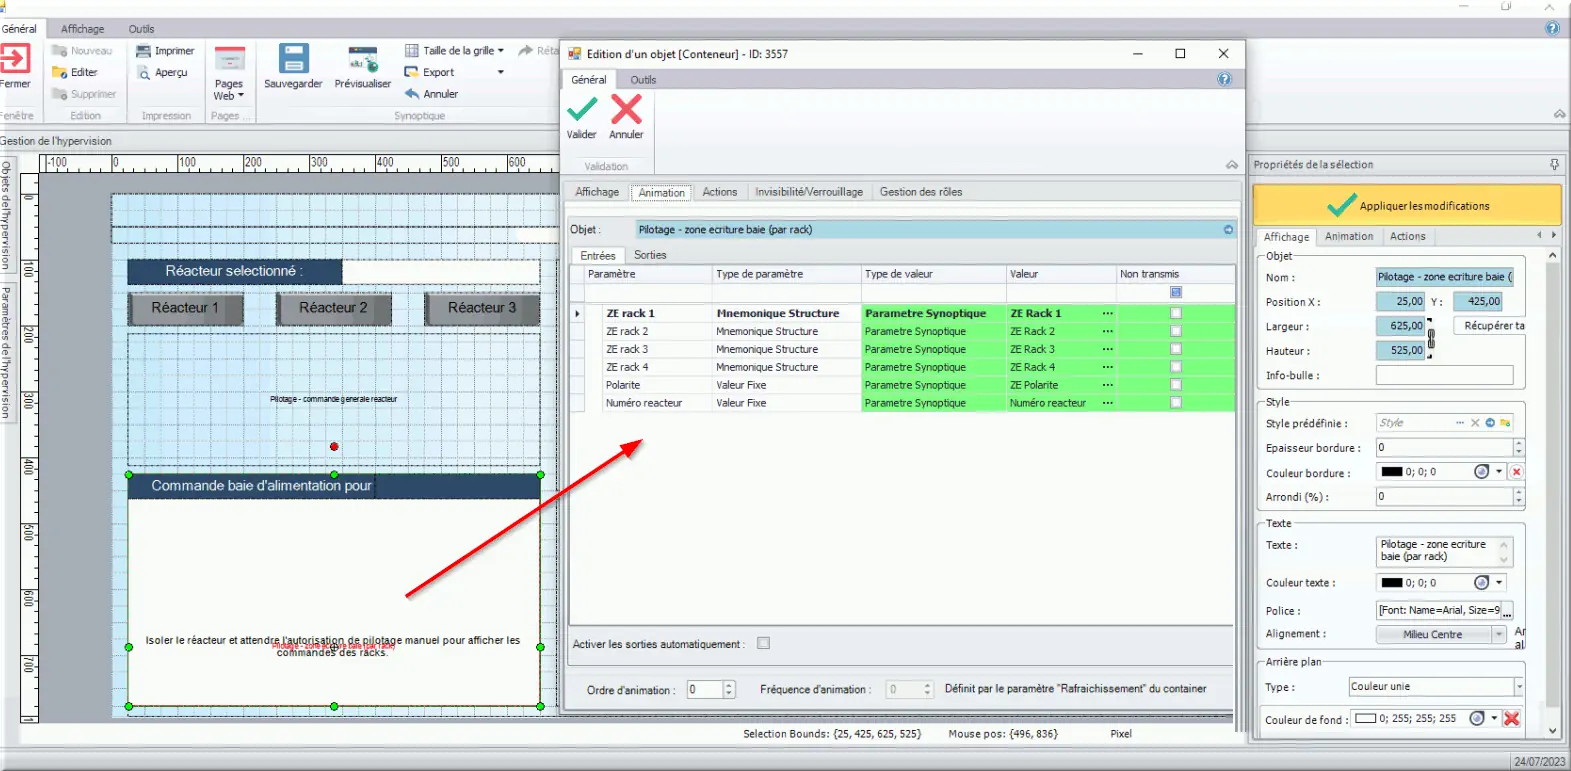
Task: Click the Imprimer printer icon
Action: pyautogui.click(x=143, y=51)
